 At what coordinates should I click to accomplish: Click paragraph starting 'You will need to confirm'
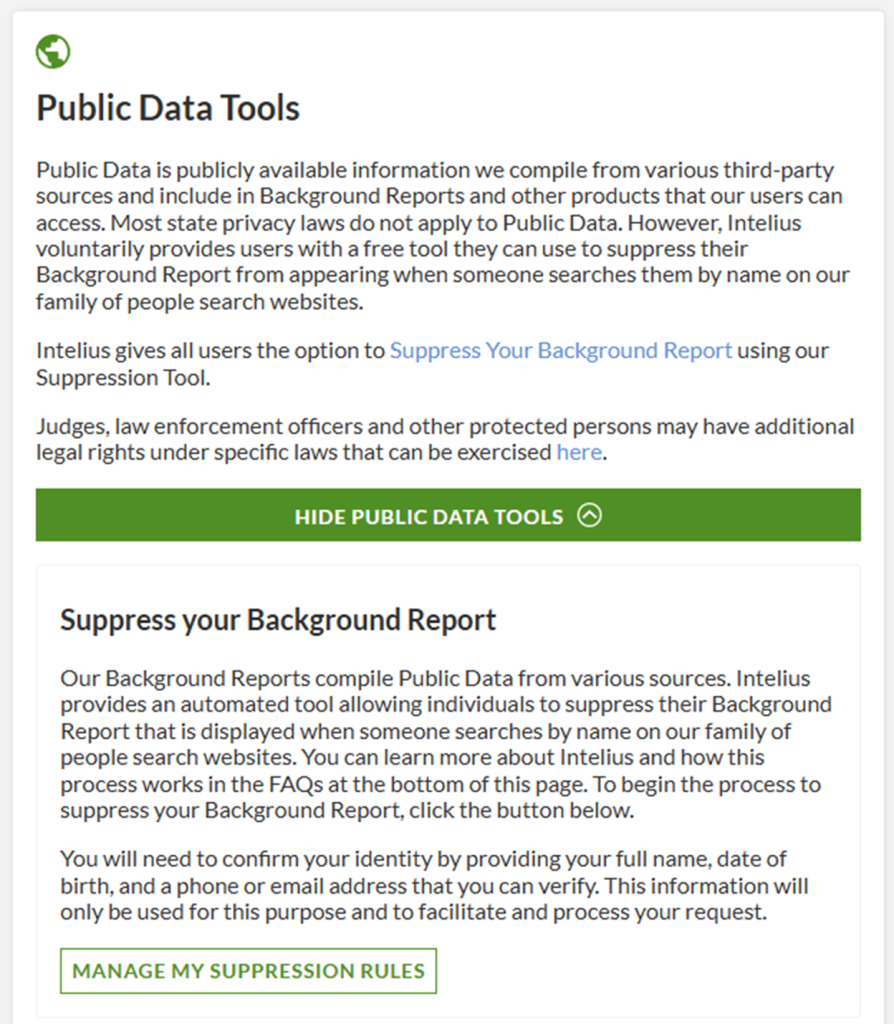pyautogui.click(x=434, y=886)
